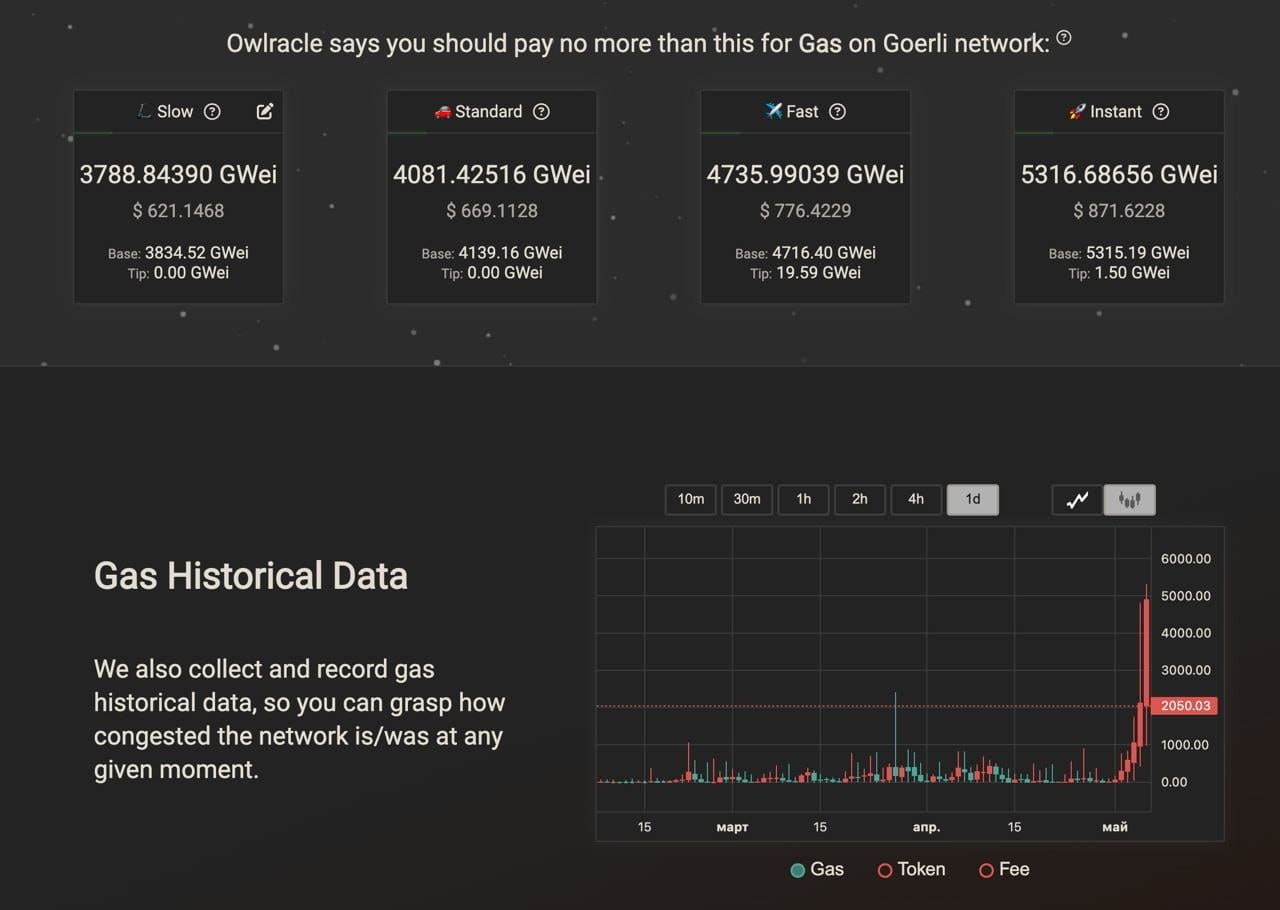Switch chart timeframe to 10m
Screen dimensions: 1280x910
690,500
